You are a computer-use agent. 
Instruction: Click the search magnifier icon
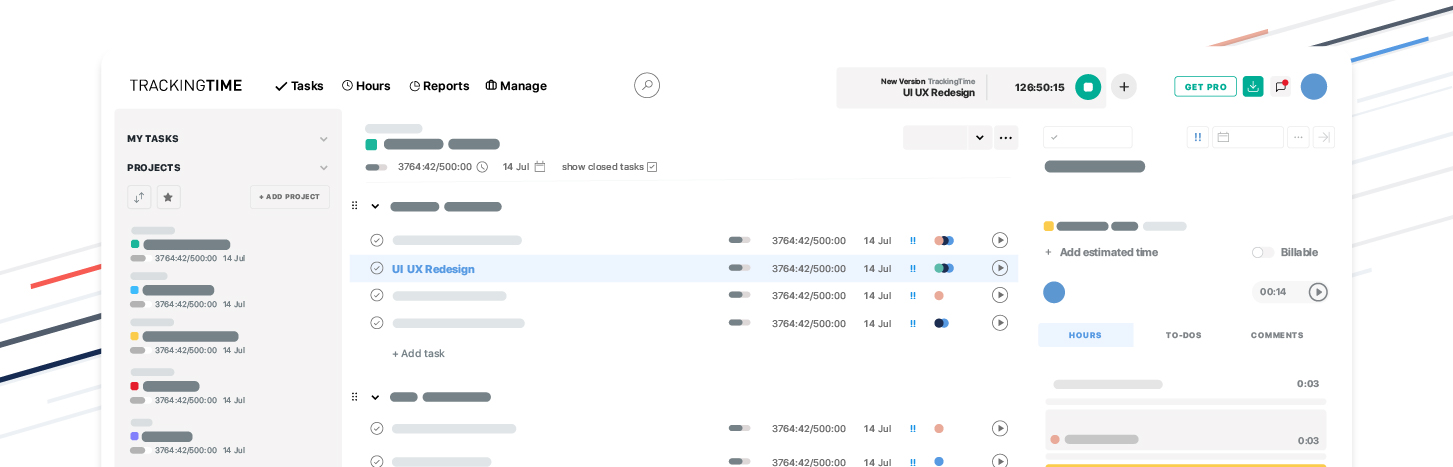[x=647, y=85]
